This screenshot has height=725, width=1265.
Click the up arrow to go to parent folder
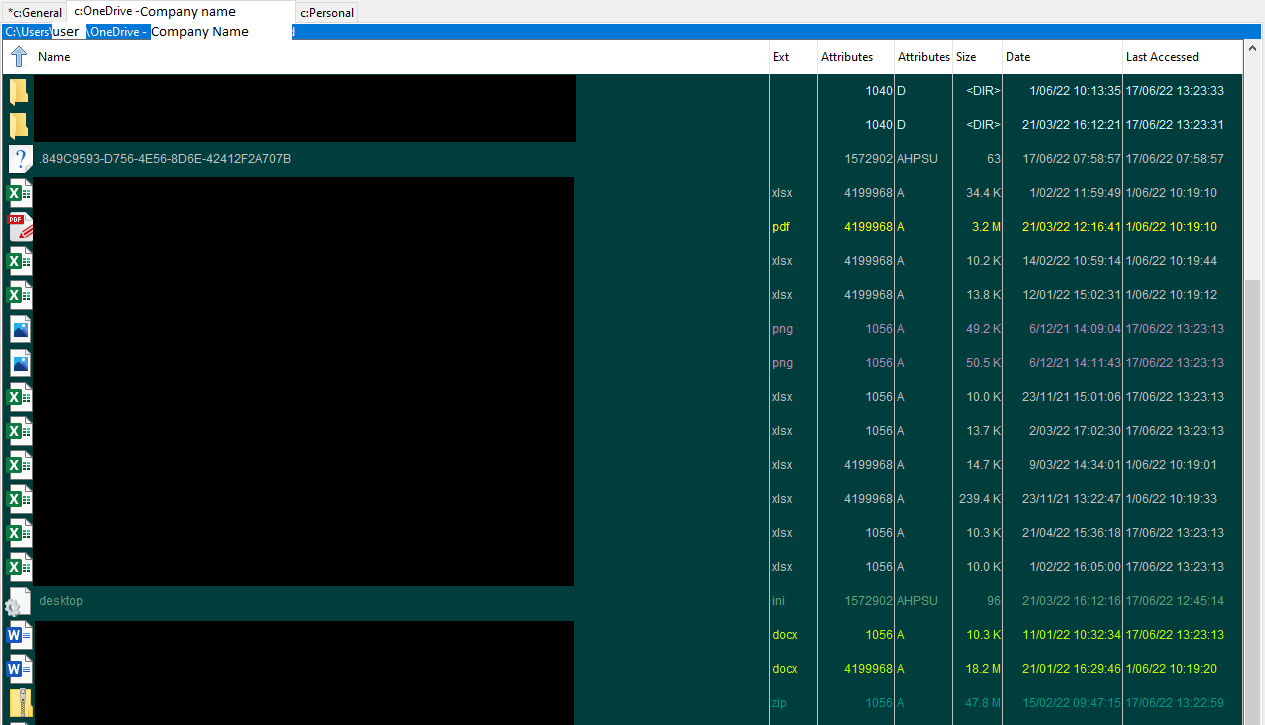pos(17,57)
